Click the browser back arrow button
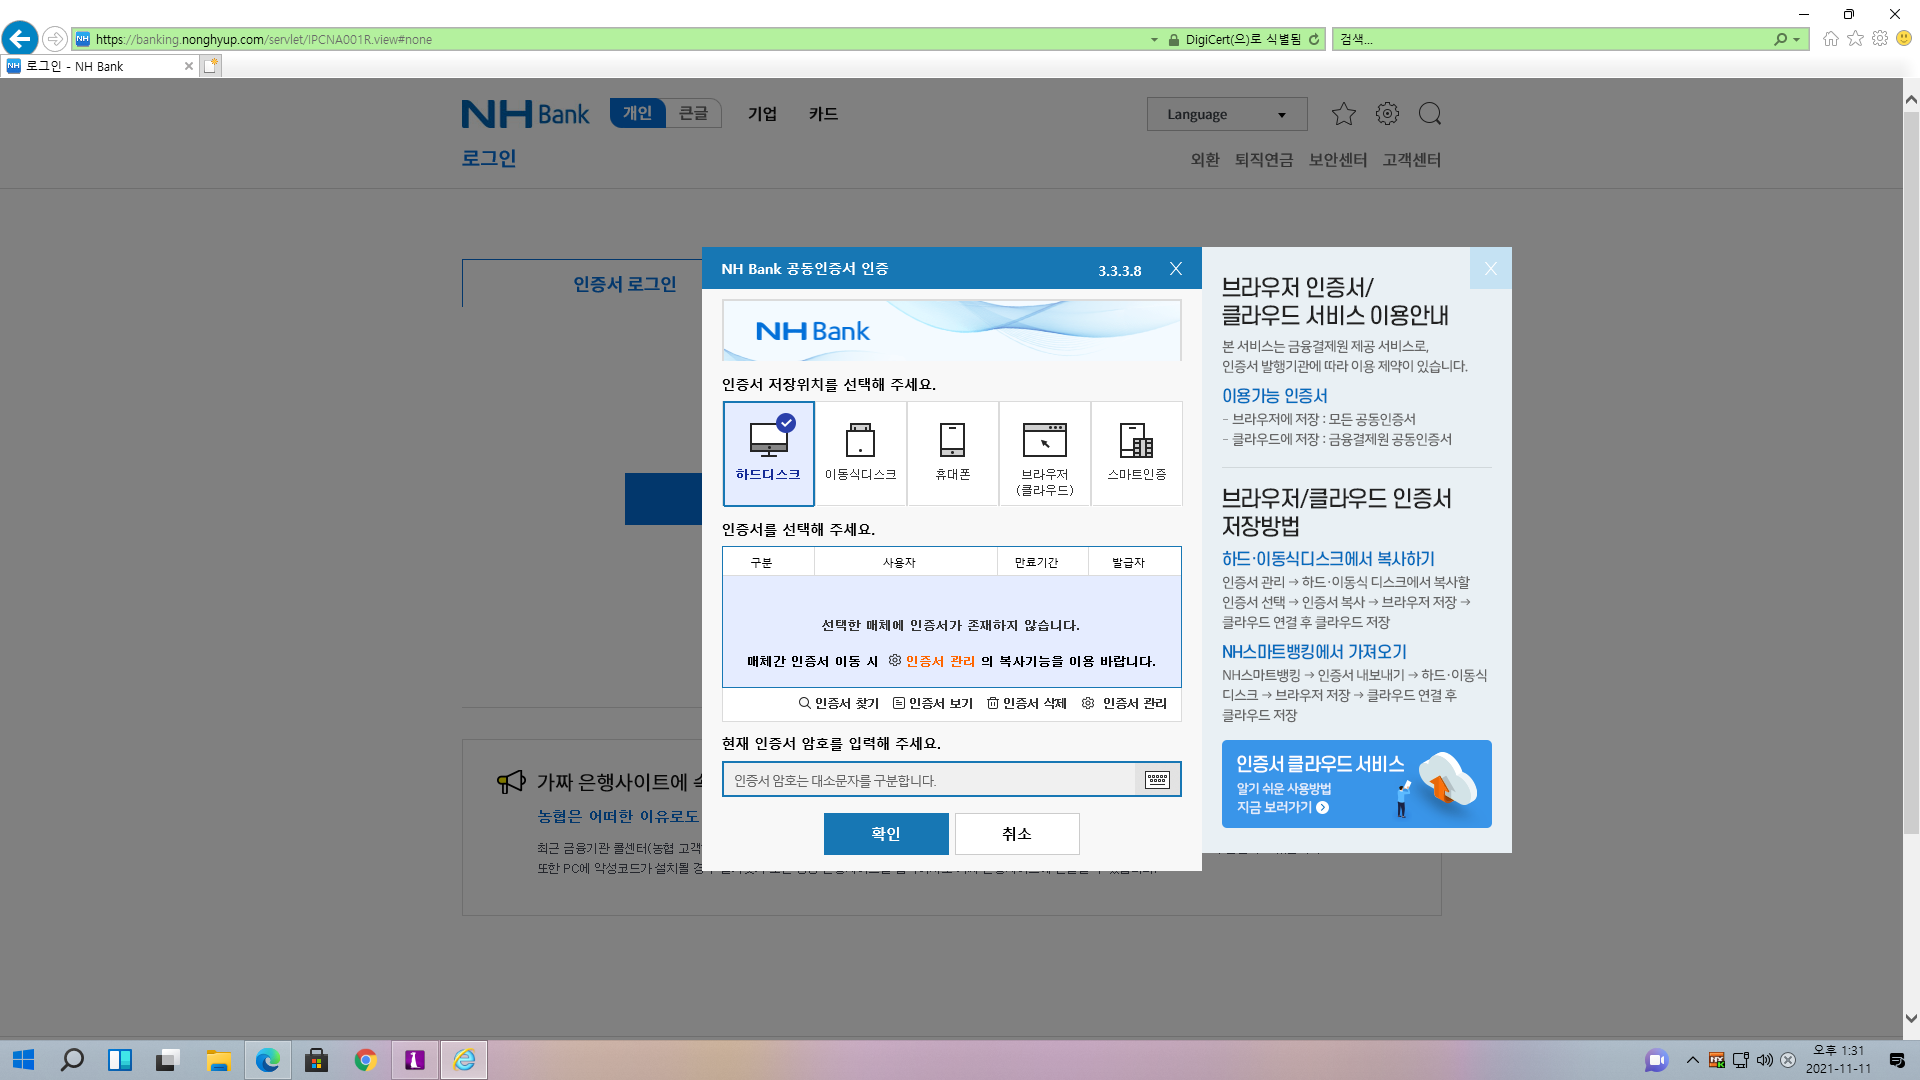Screen dimensions: 1920x1080 20,39
